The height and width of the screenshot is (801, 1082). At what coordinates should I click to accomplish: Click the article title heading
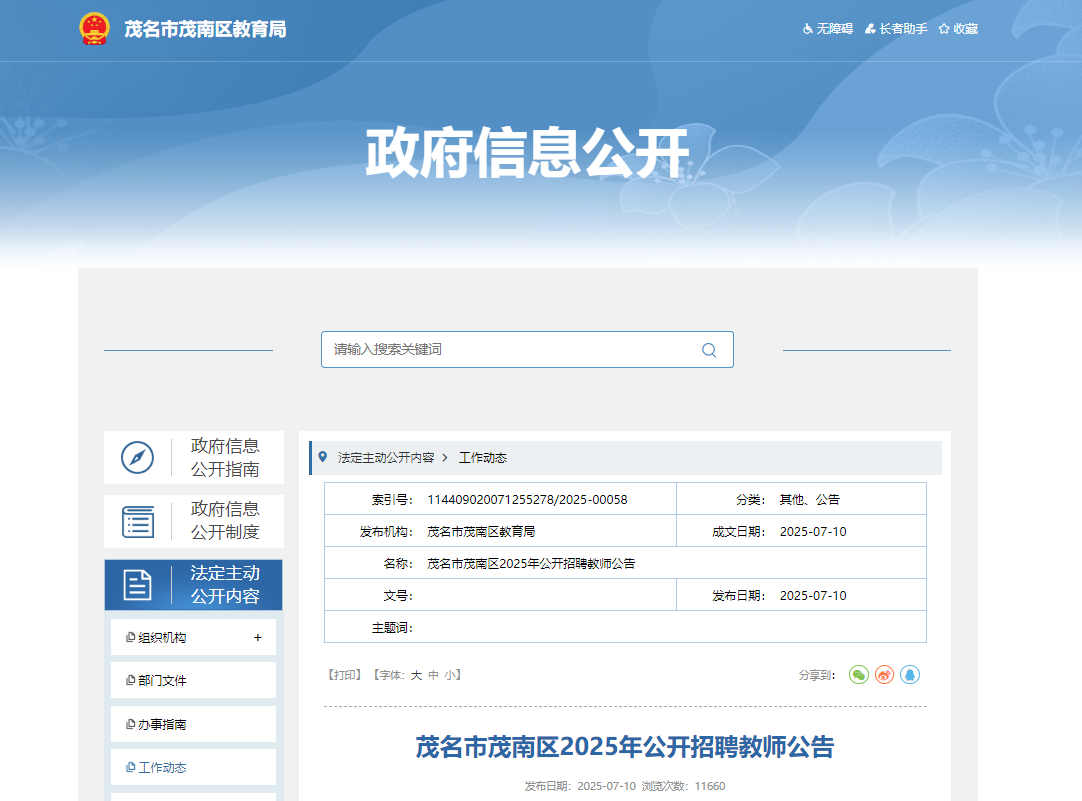[x=624, y=746]
